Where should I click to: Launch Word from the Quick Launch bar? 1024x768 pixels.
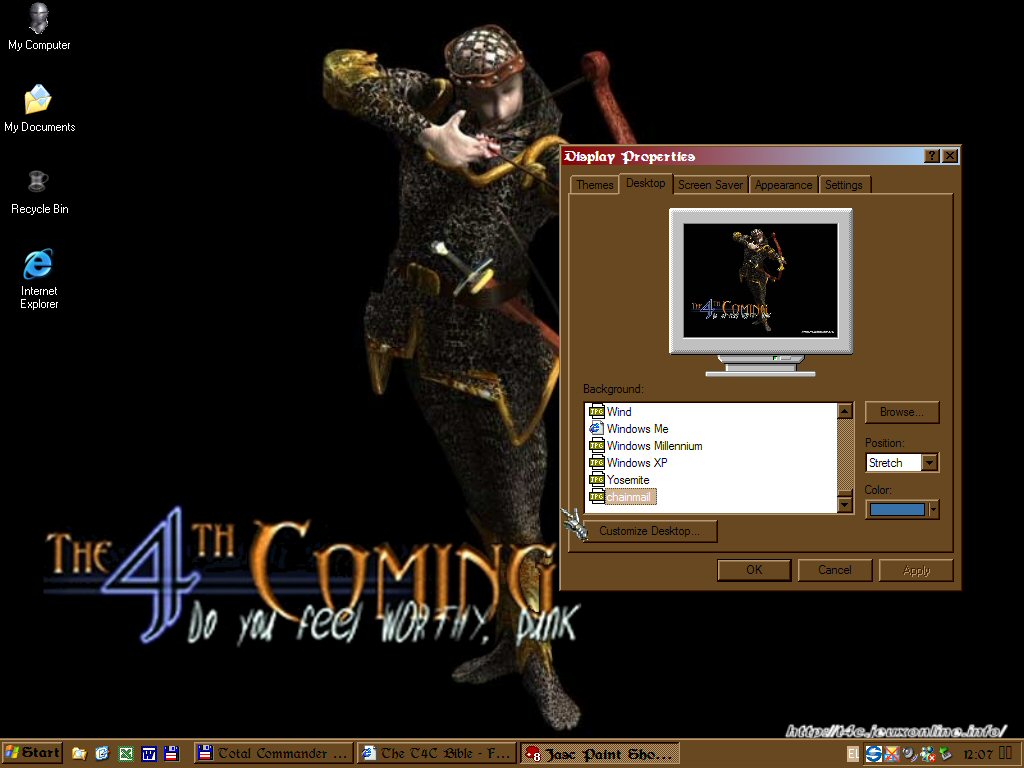click(149, 754)
